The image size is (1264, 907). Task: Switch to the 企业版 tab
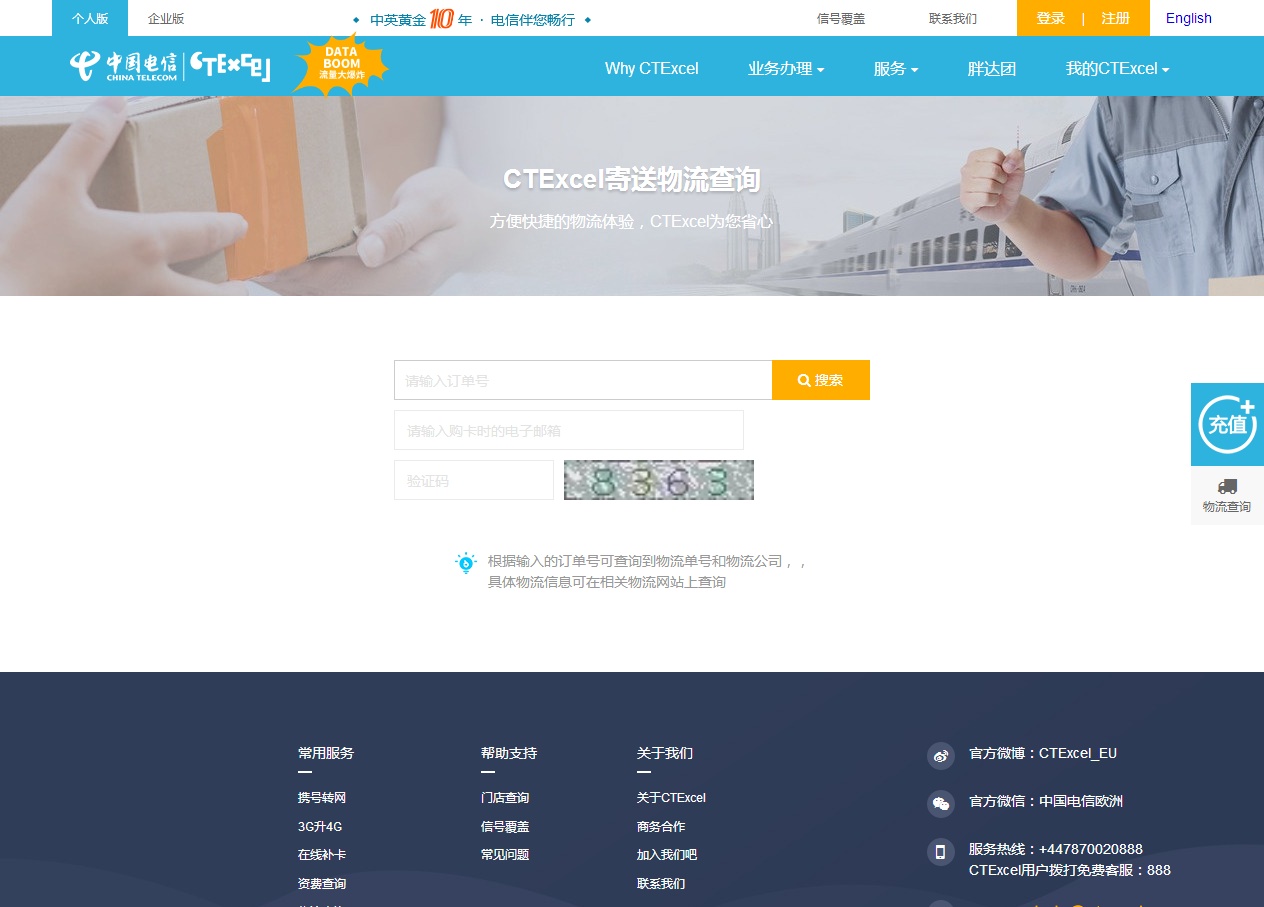166,18
